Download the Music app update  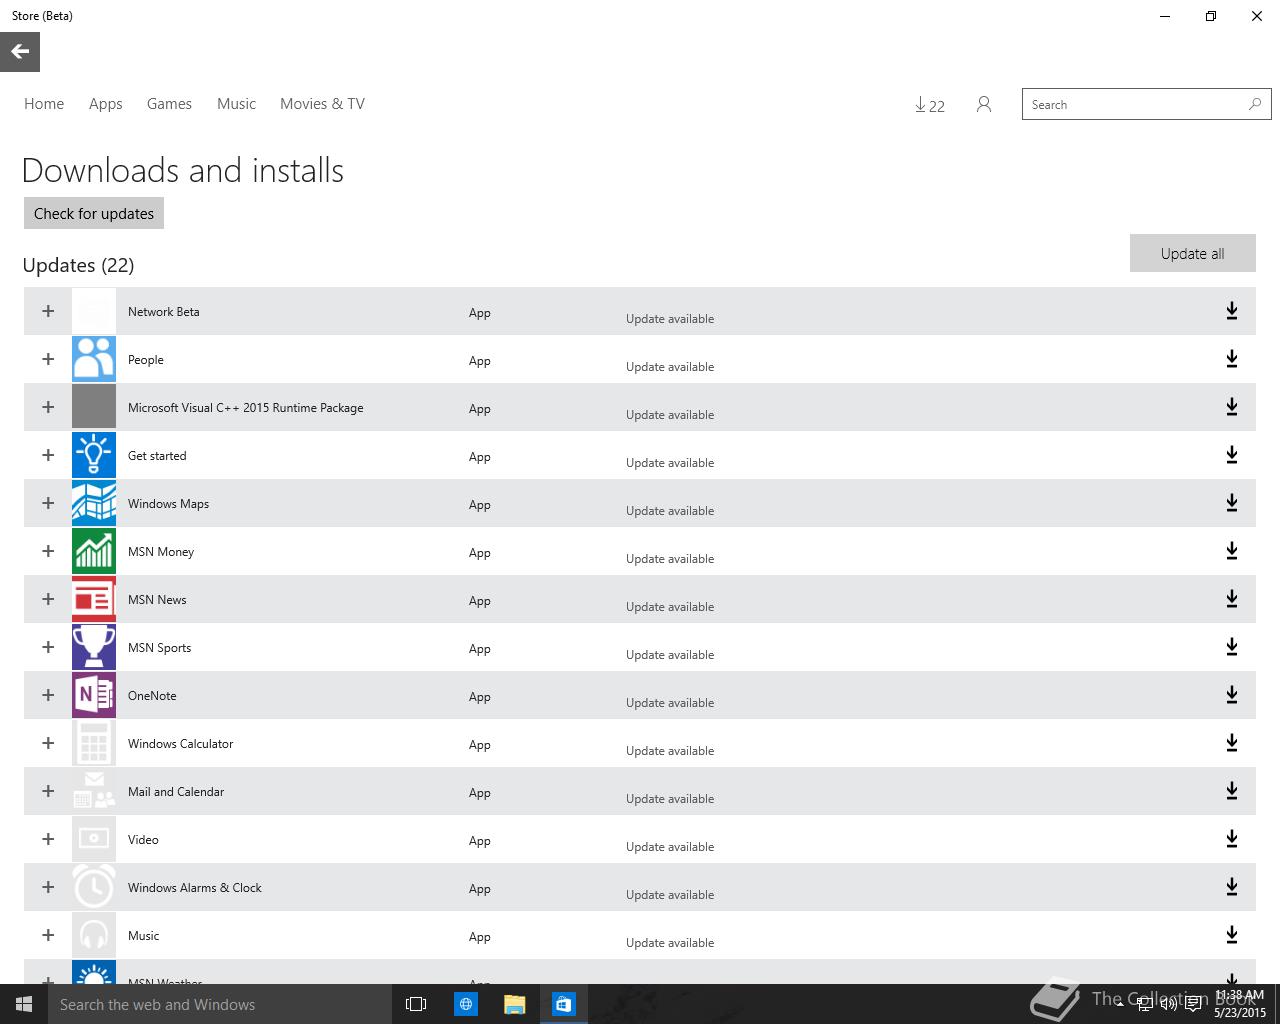pyautogui.click(x=1232, y=935)
